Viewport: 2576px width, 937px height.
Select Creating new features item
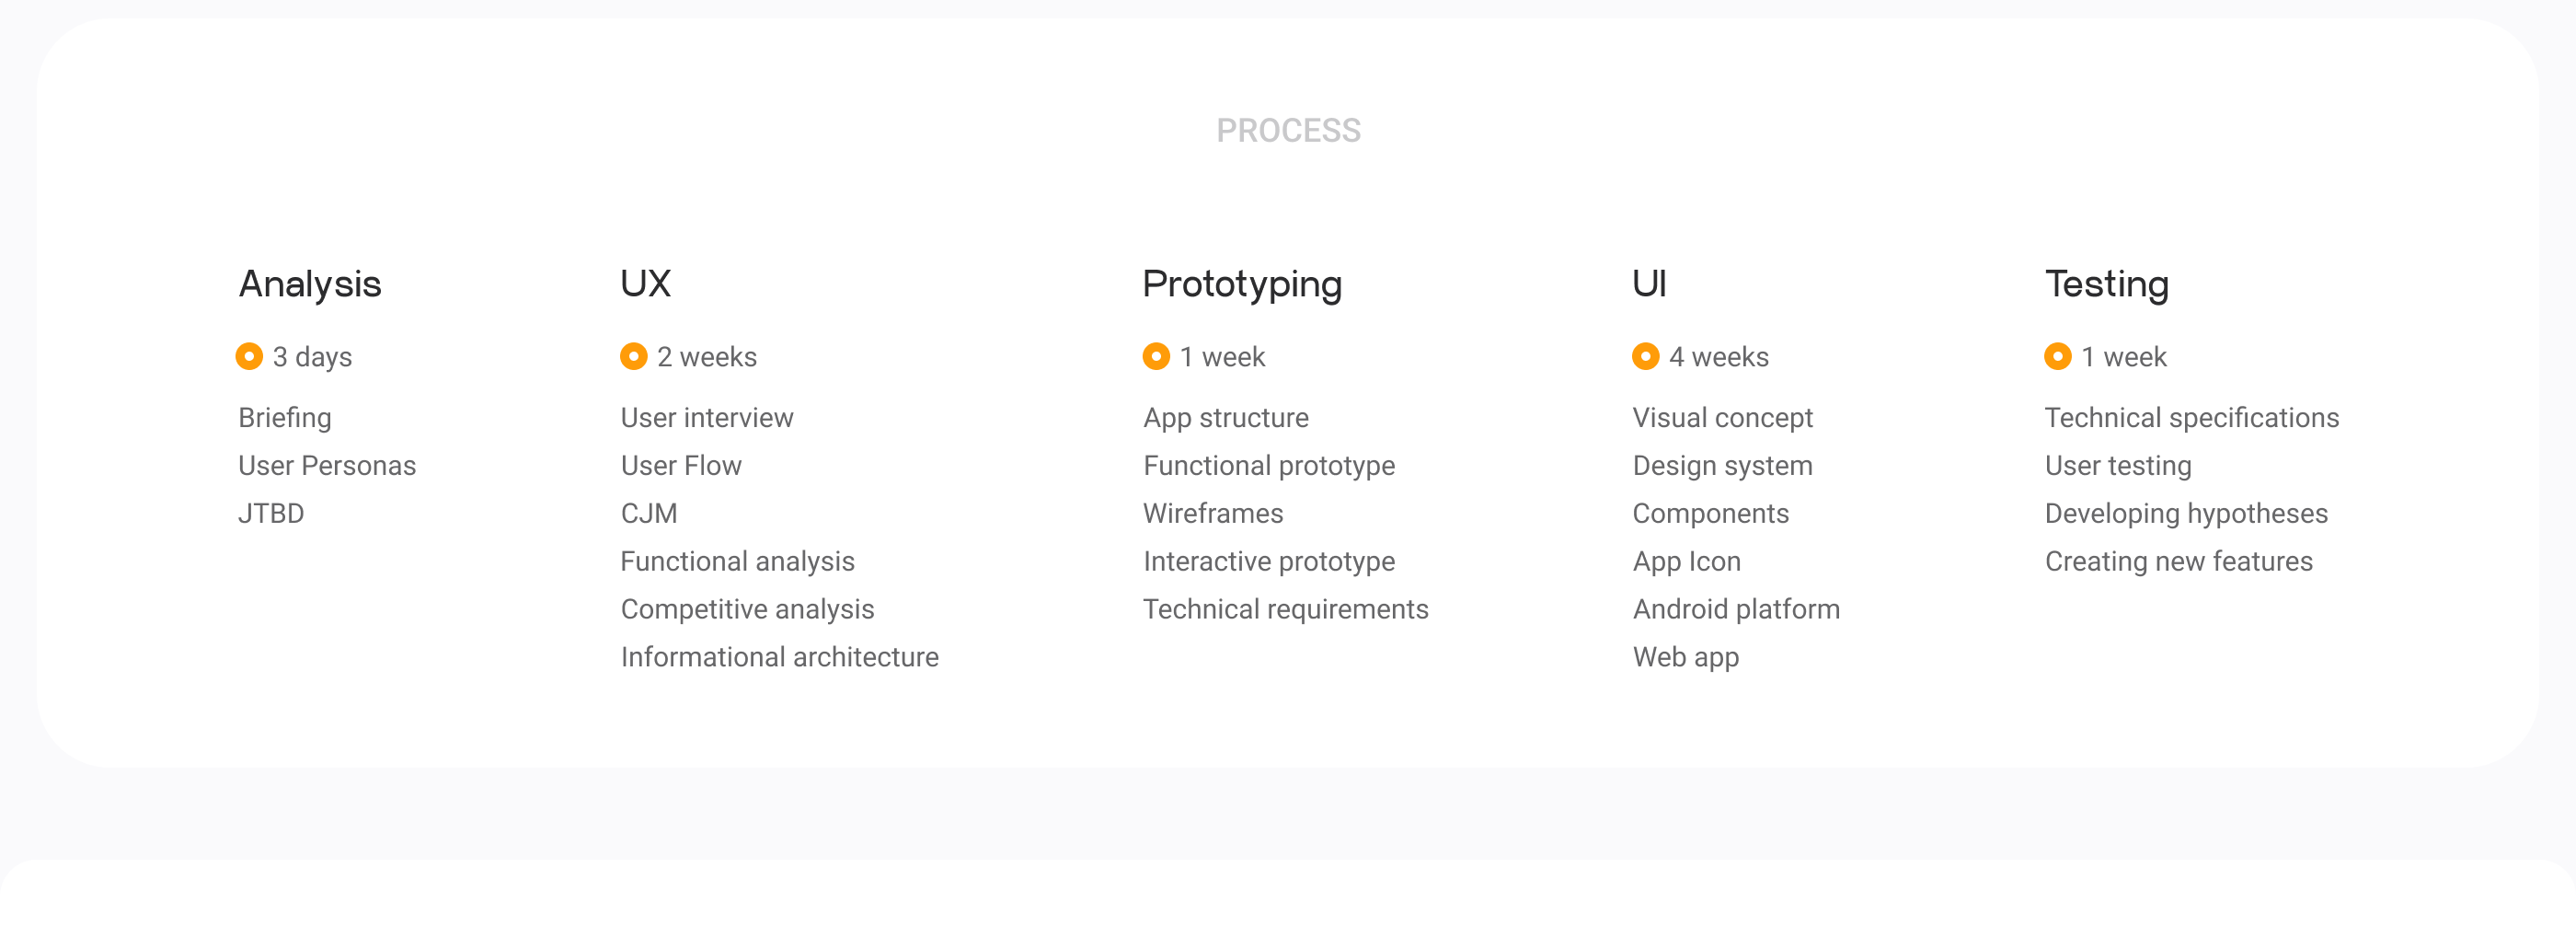2178,562
